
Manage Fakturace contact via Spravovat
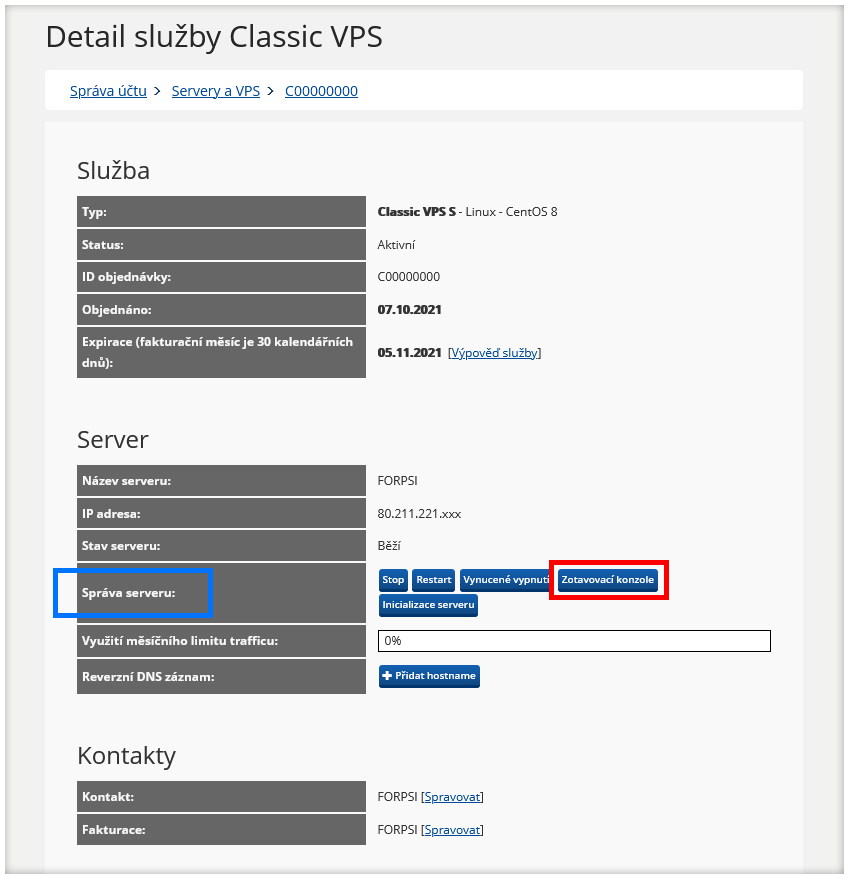click(x=452, y=830)
